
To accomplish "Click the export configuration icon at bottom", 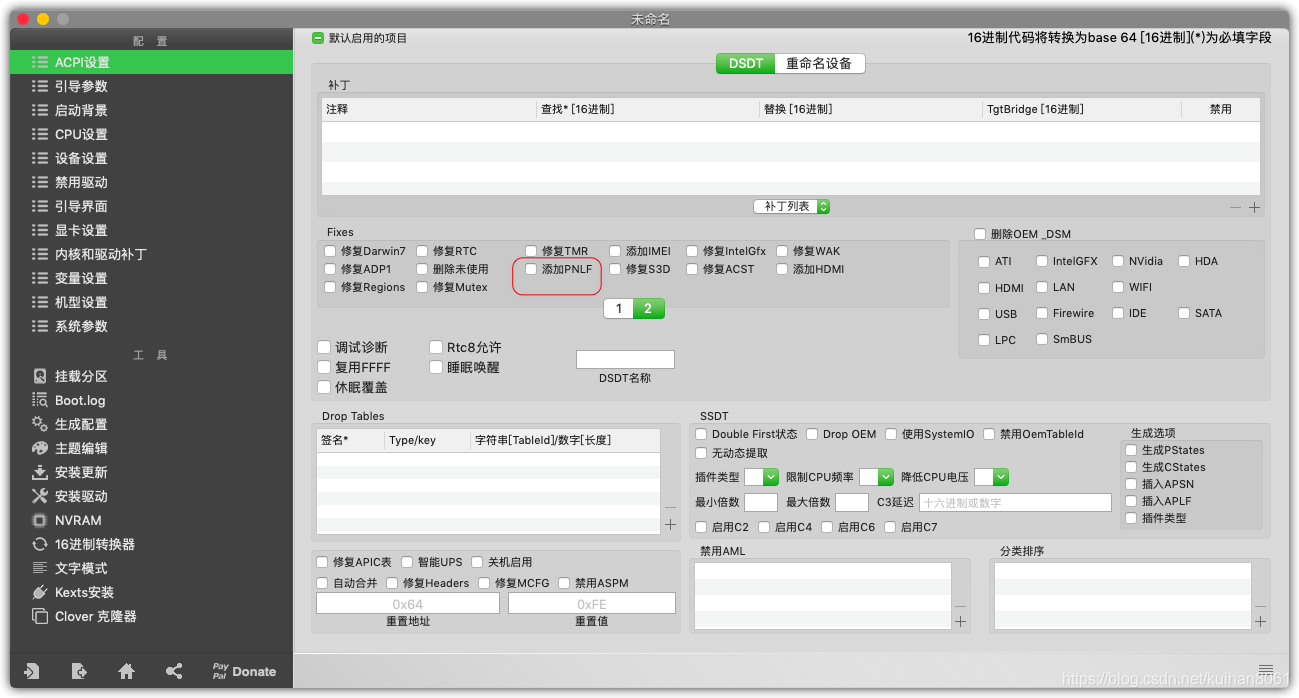I will point(79,671).
